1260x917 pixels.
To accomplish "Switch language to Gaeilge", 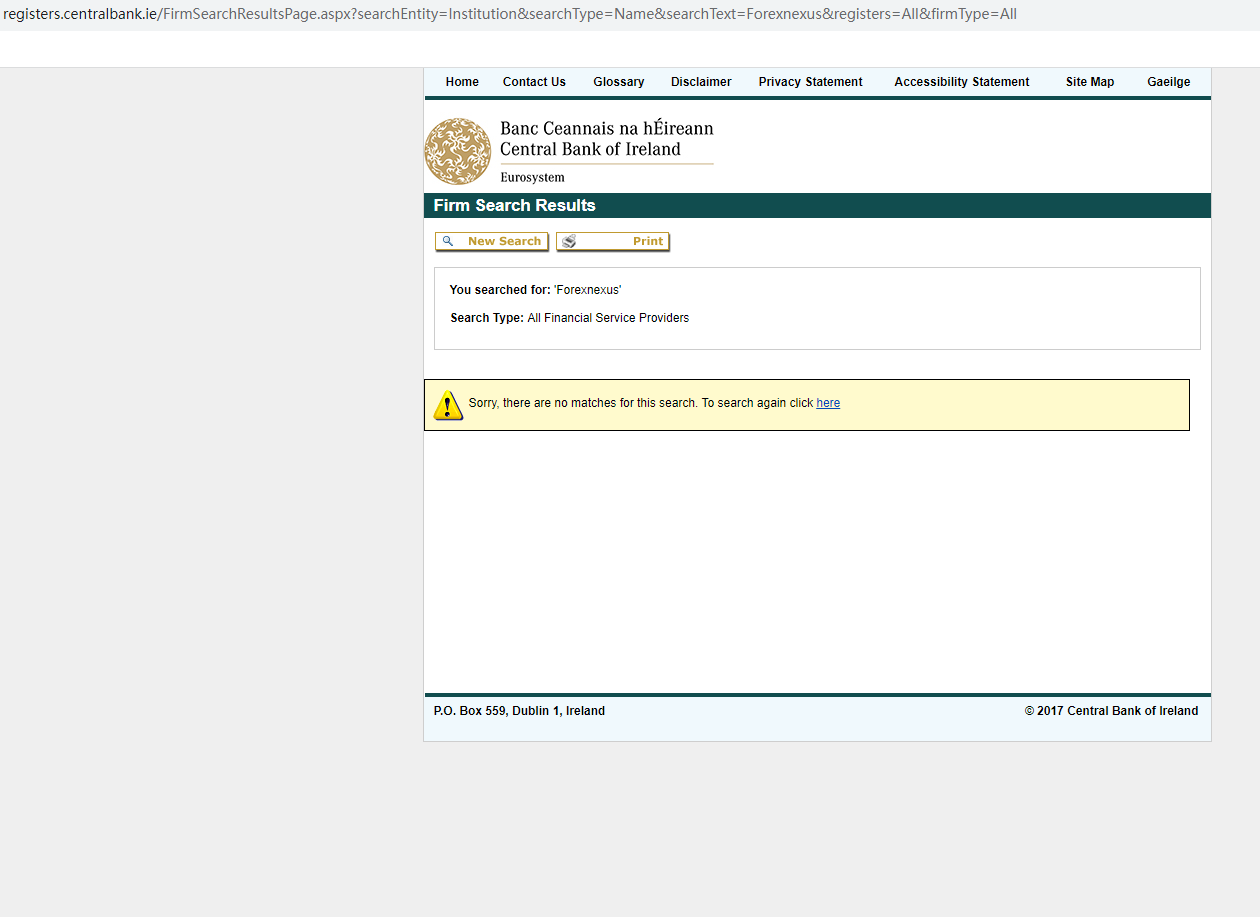I will 1168,82.
